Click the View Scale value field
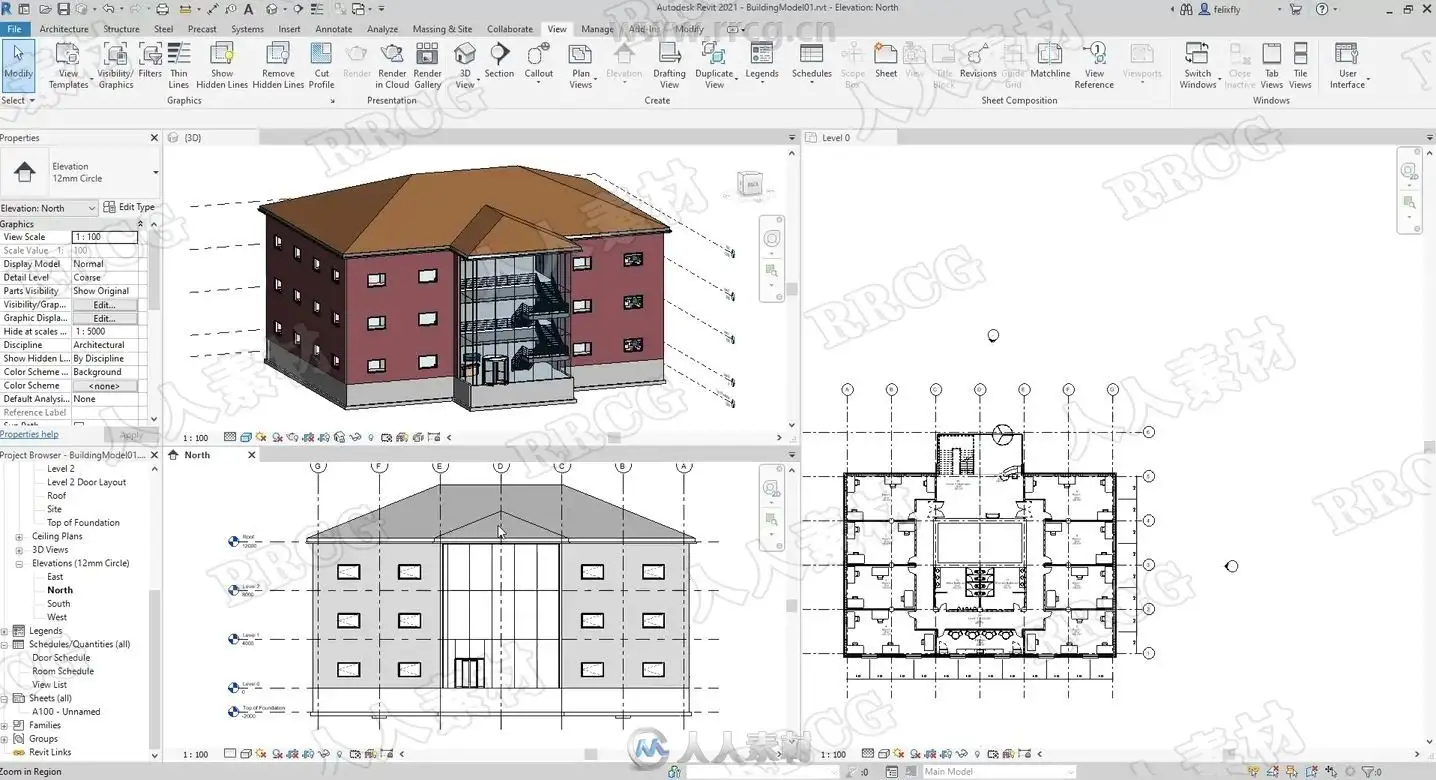 [104, 237]
